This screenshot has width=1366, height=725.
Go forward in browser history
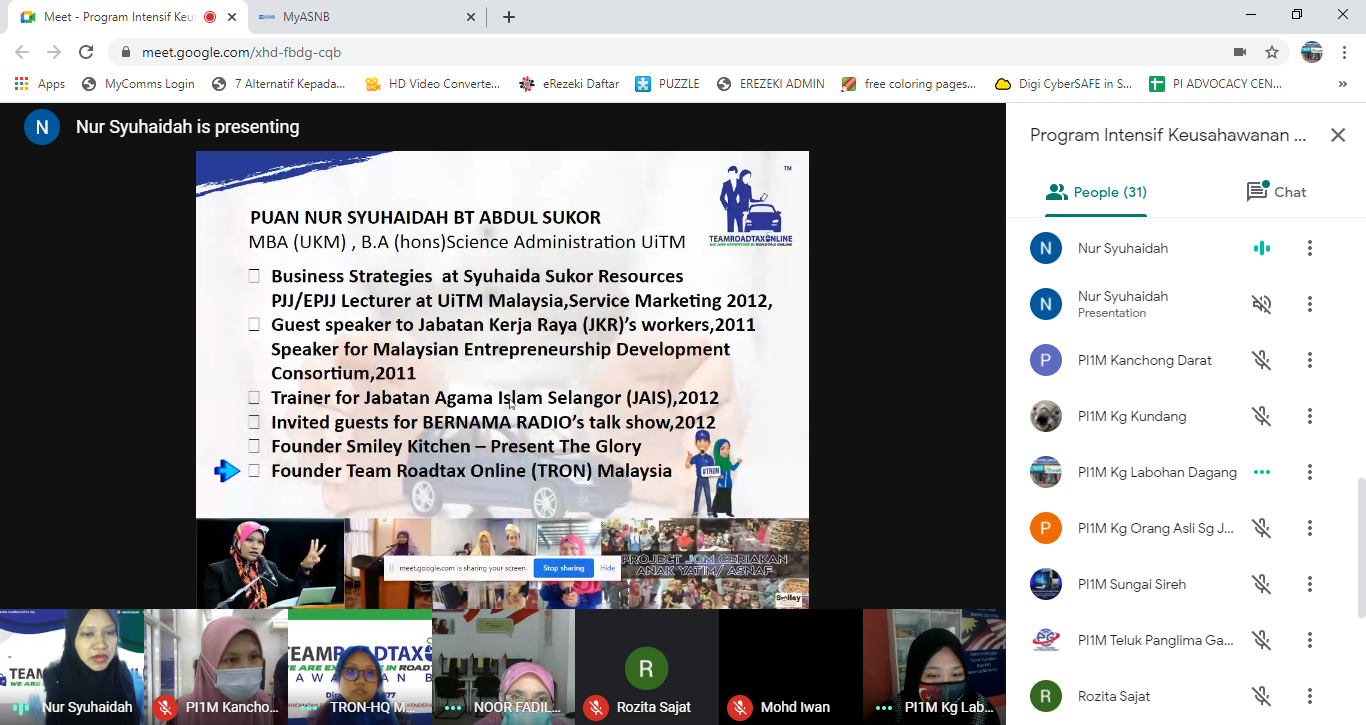(x=54, y=52)
